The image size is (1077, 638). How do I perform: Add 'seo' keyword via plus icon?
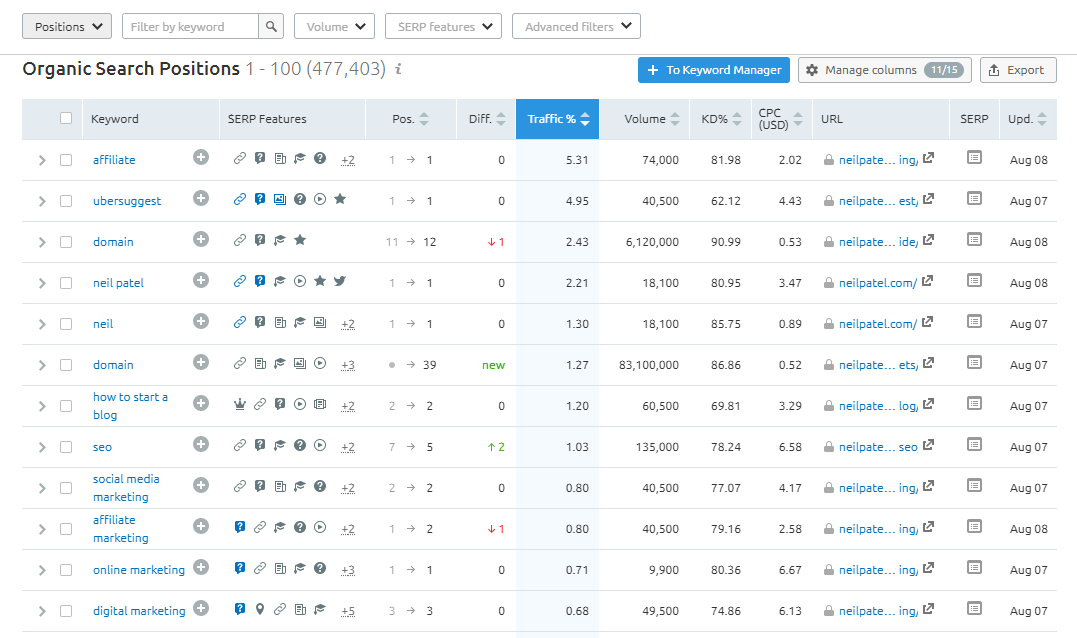pyautogui.click(x=201, y=444)
